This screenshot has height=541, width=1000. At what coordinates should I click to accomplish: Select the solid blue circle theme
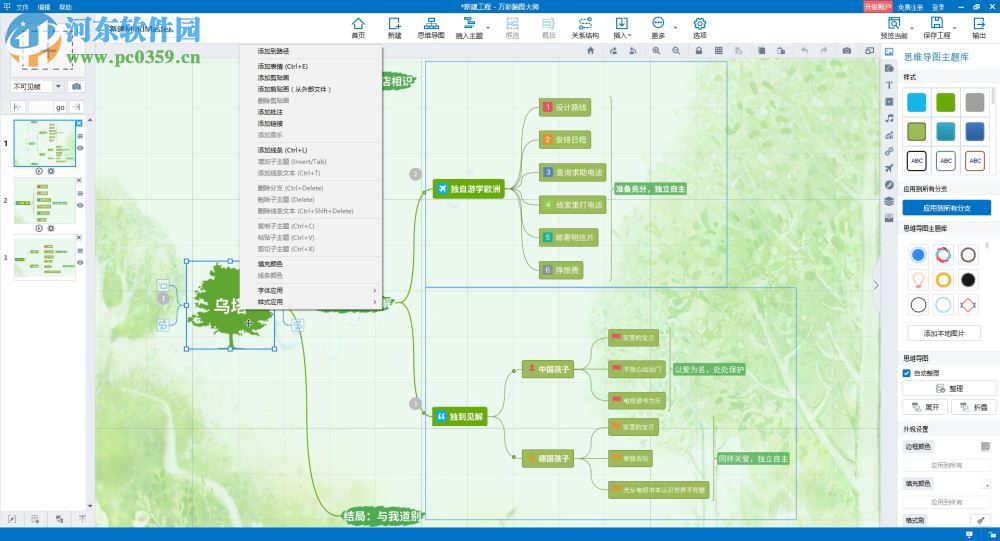(x=918, y=255)
